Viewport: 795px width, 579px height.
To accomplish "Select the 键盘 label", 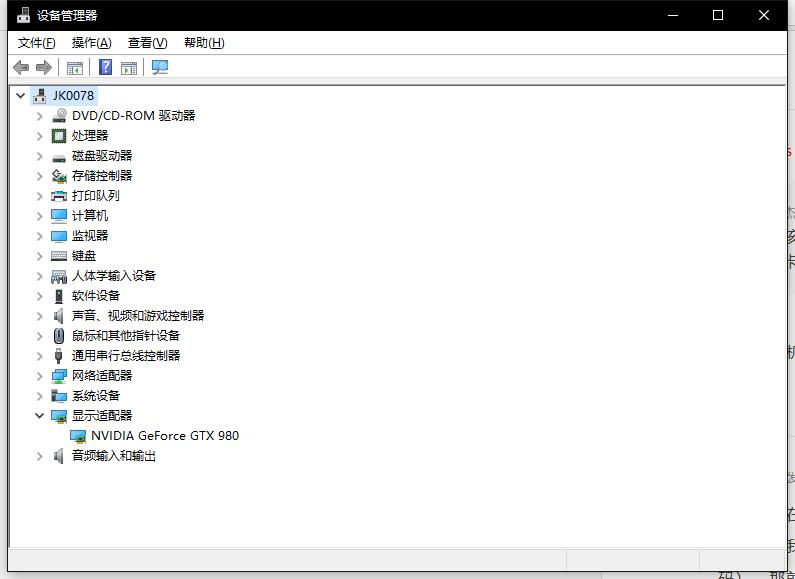I will coord(84,256).
